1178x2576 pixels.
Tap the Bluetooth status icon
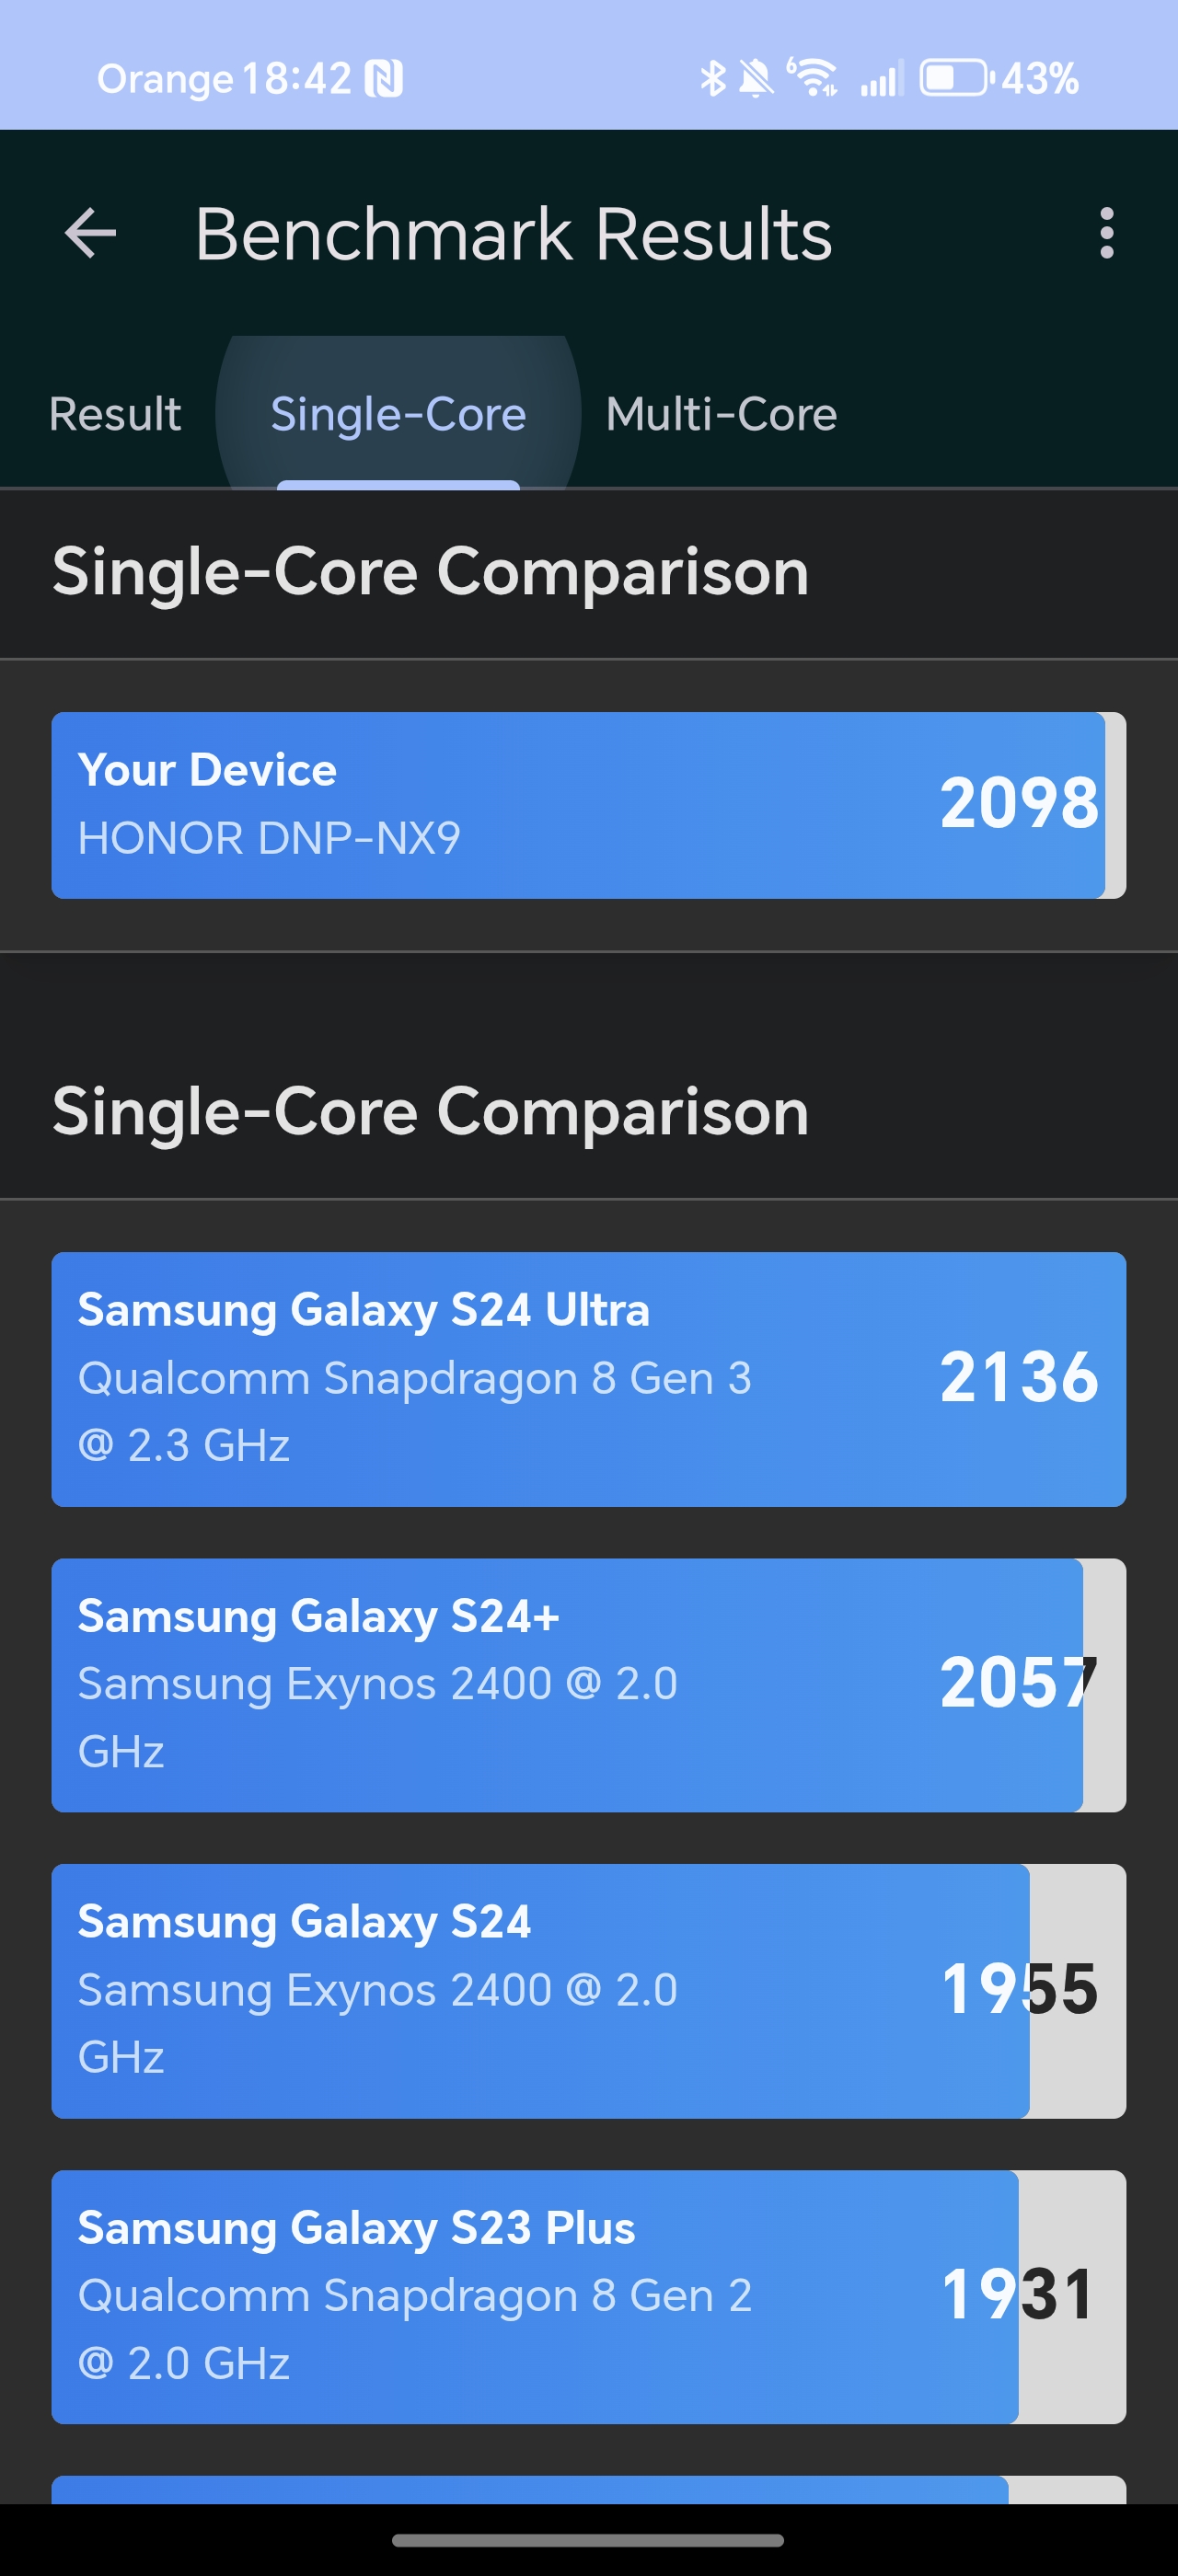tap(712, 78)
